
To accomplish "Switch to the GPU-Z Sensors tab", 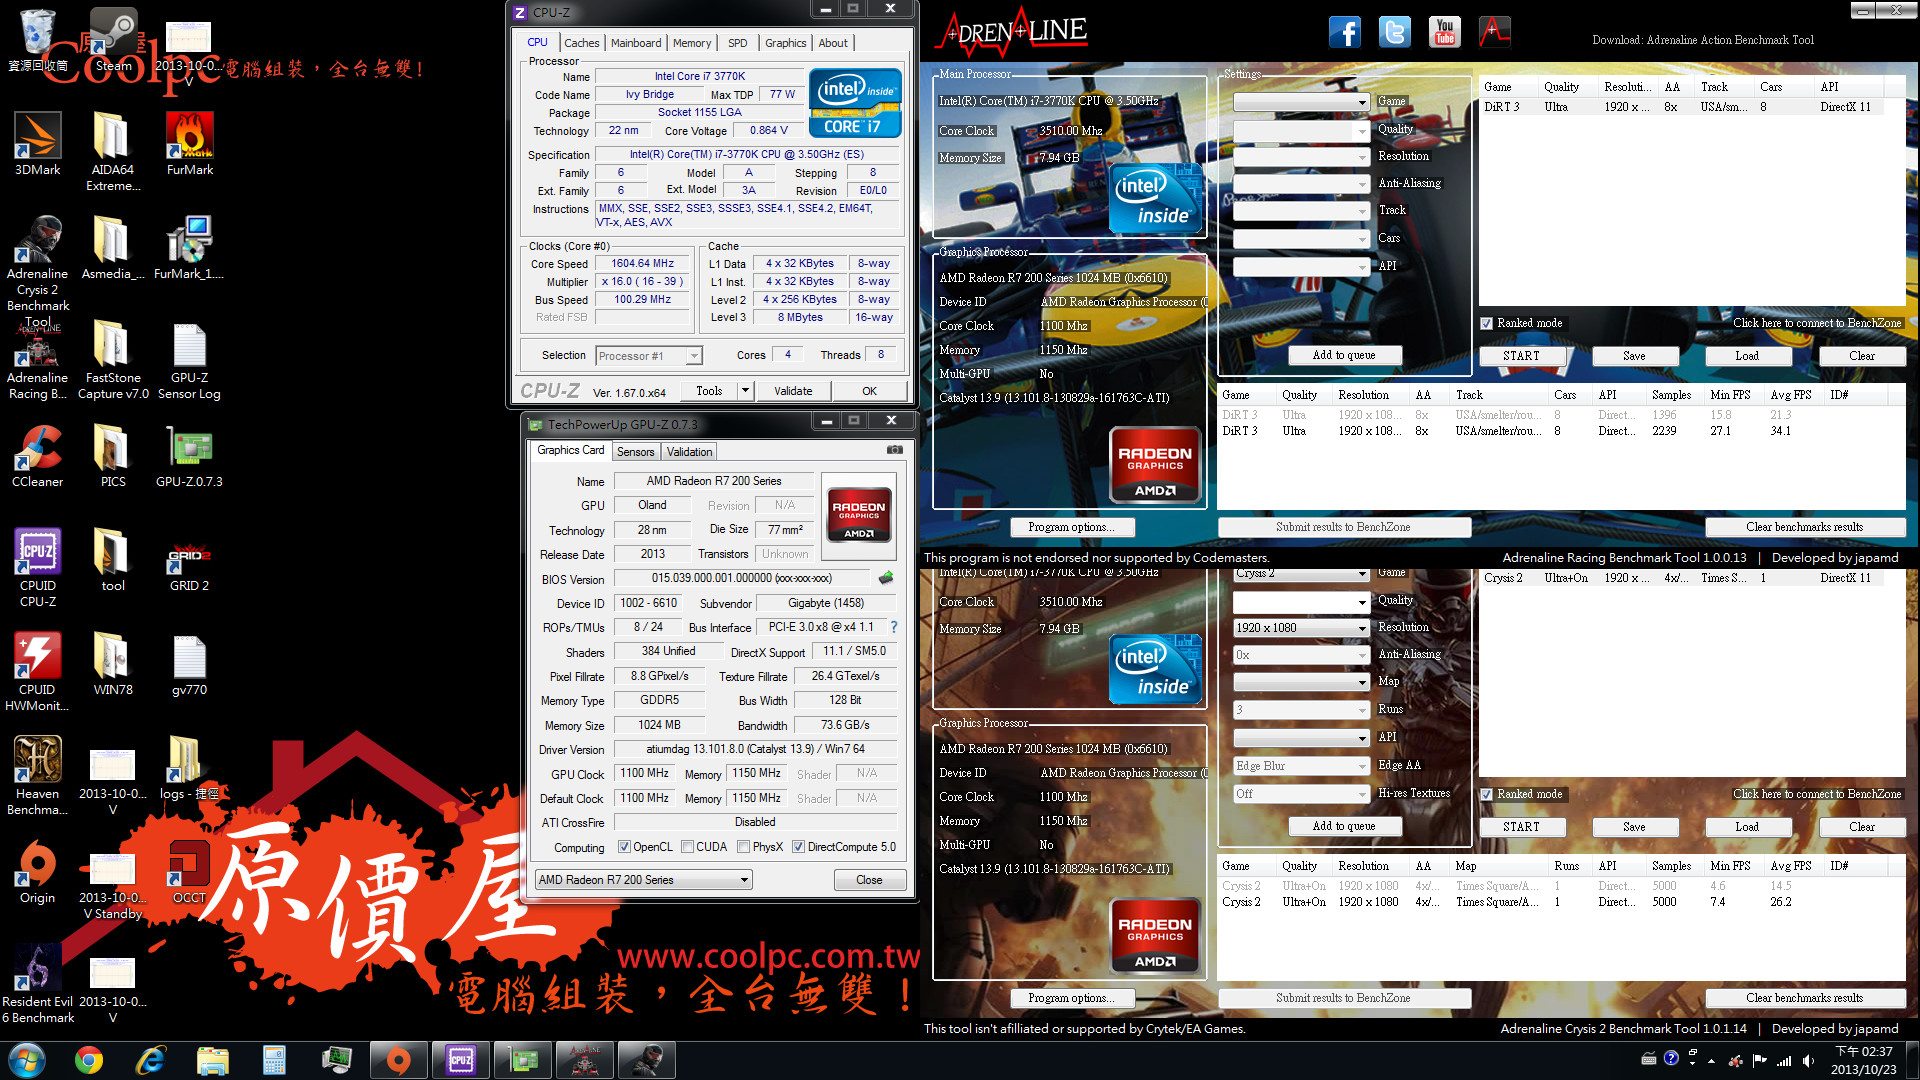I will point(635,452).
